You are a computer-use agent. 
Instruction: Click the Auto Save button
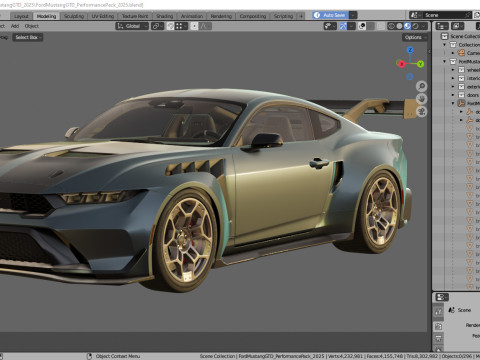coord(330,15)
